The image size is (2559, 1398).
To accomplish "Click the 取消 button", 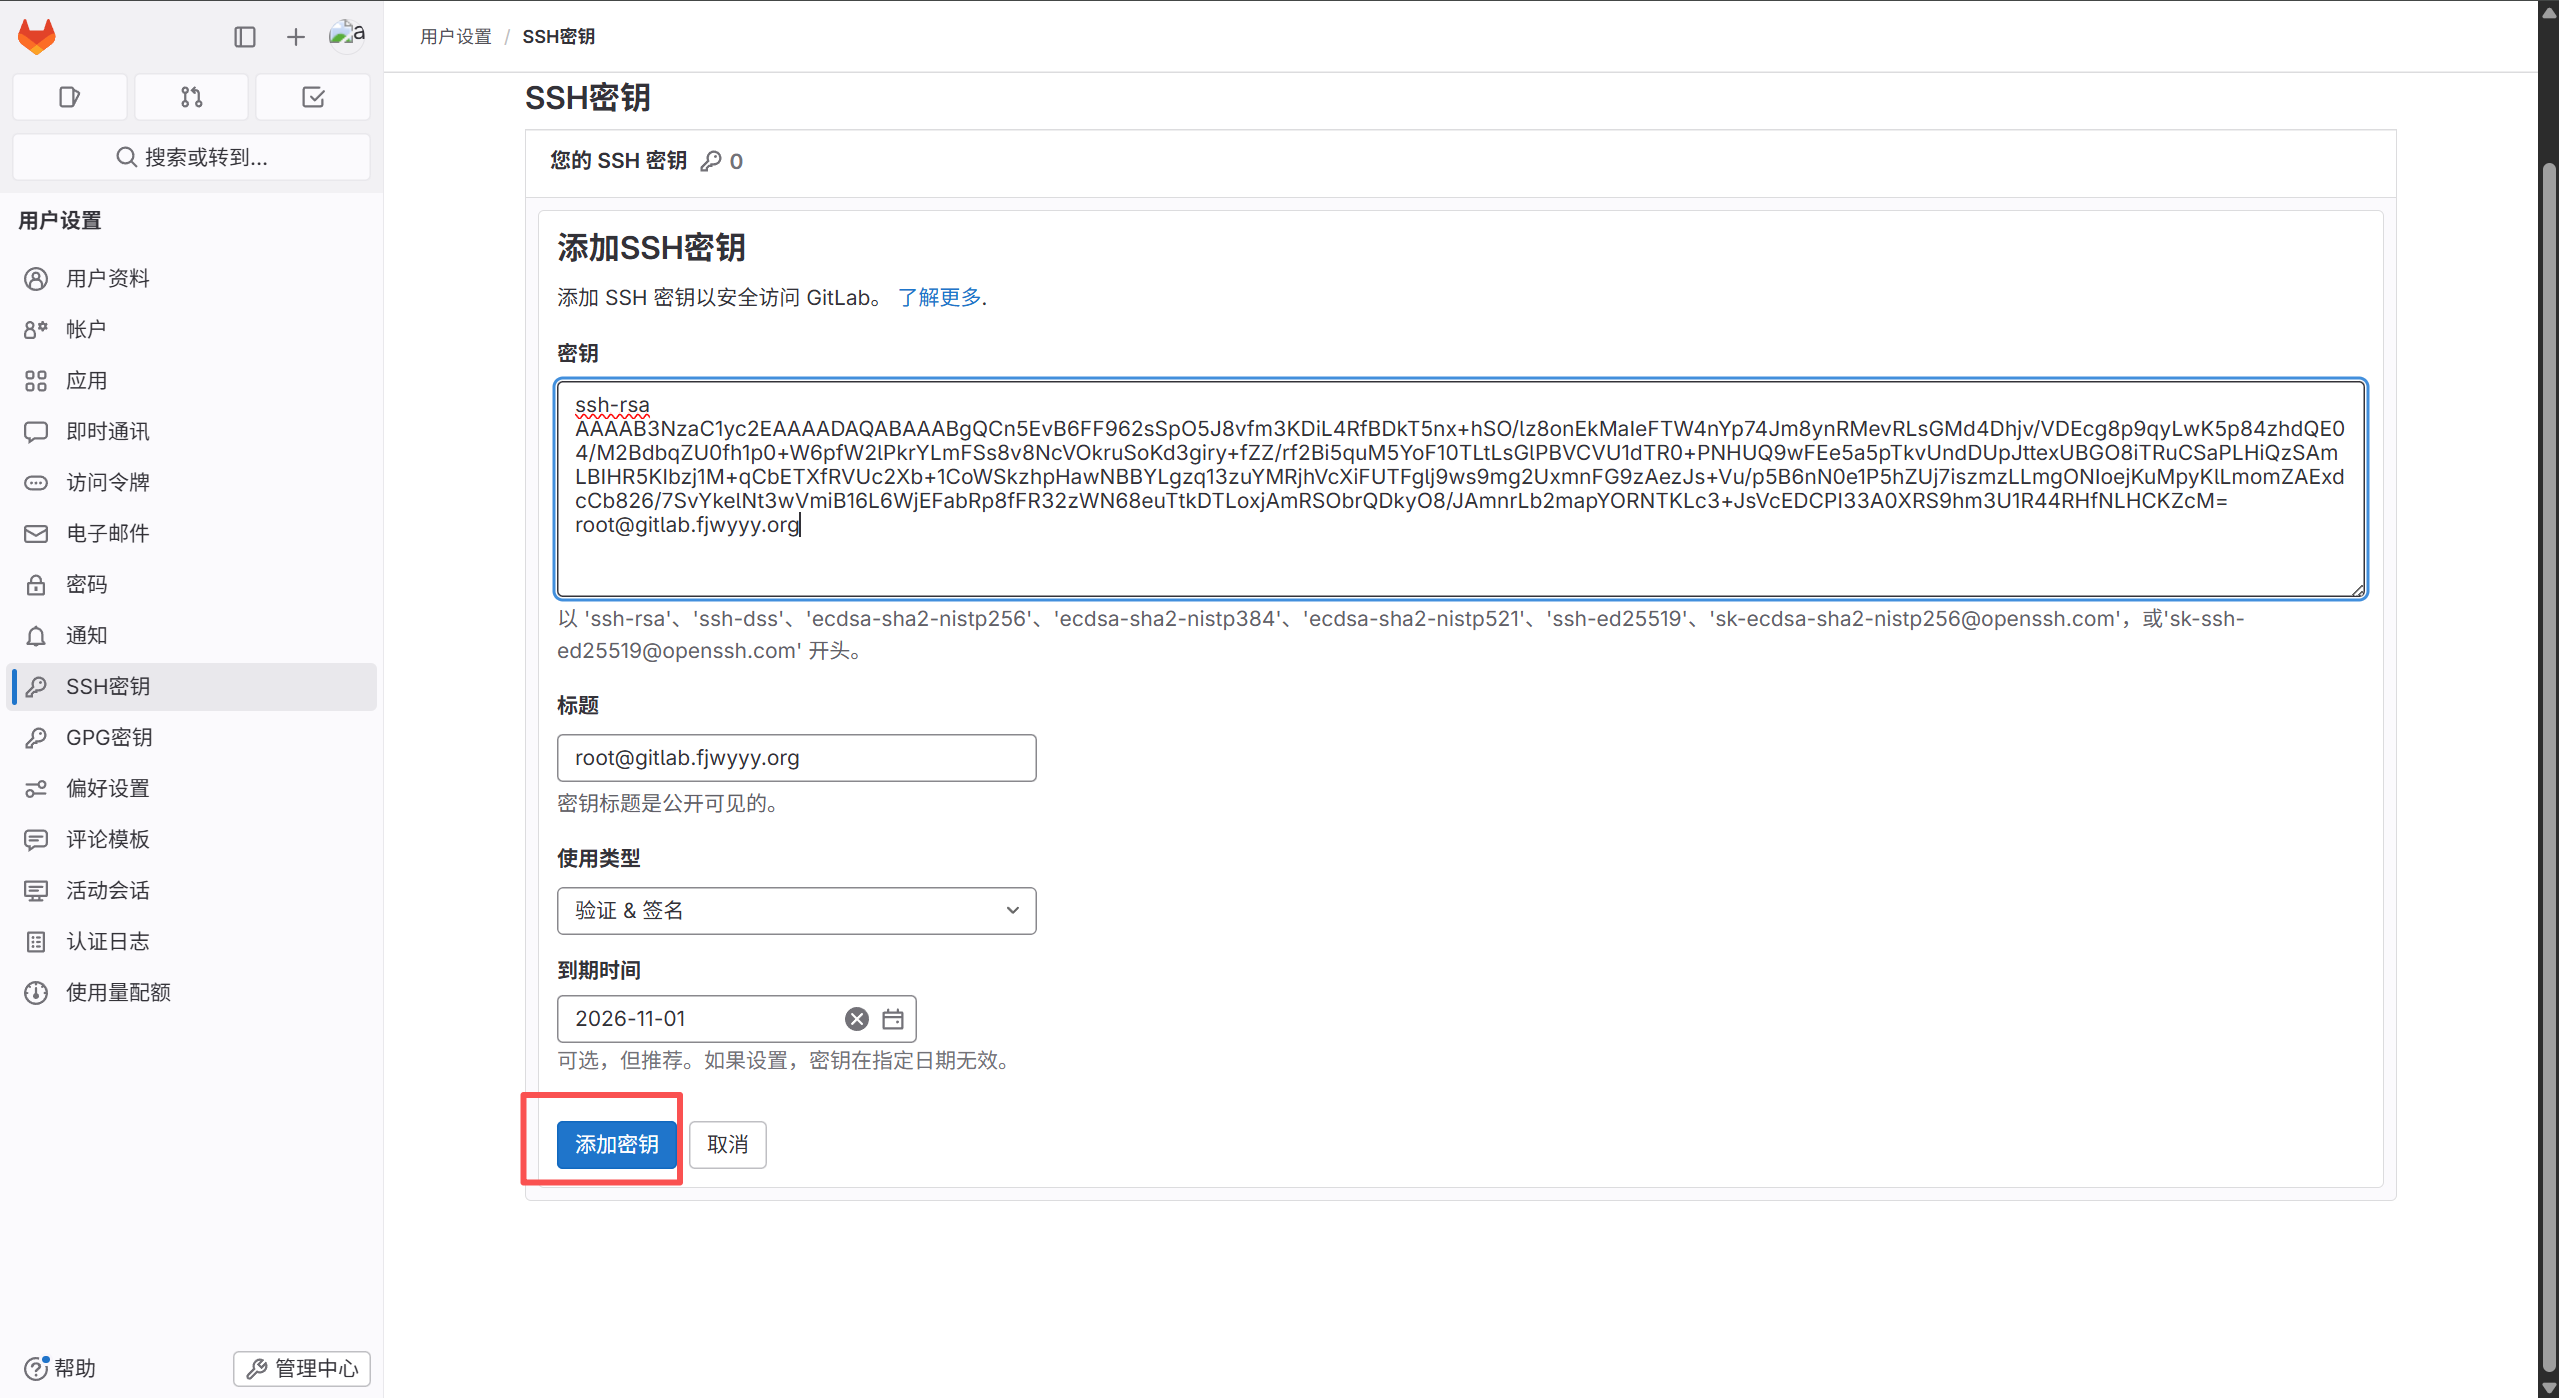I will (727, 1145).
